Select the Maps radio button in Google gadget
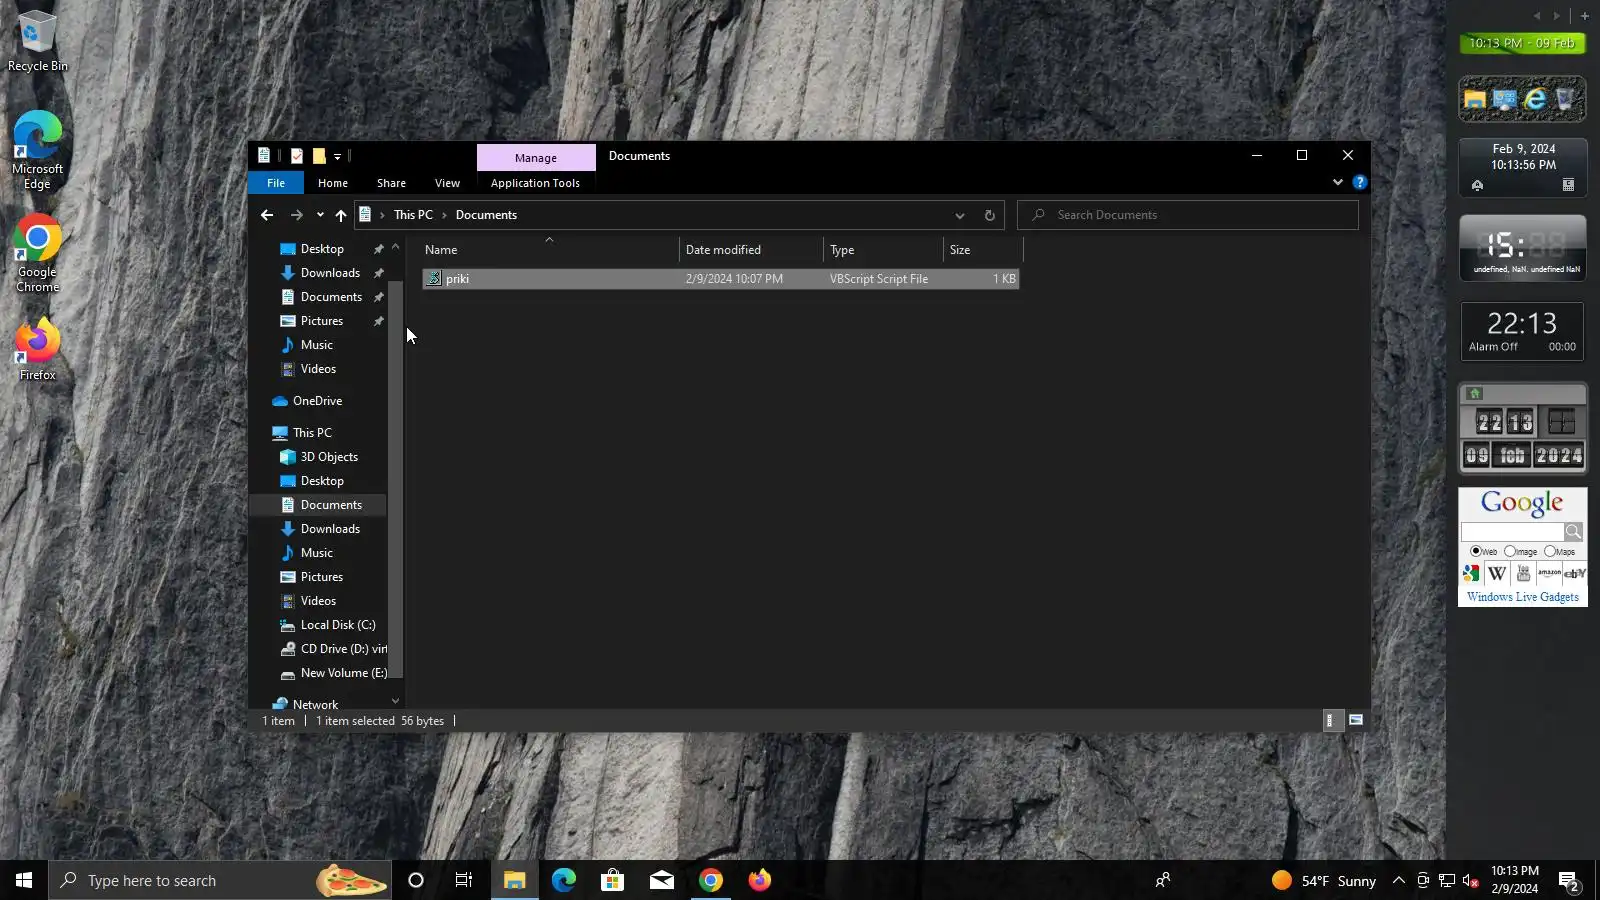 coord(1550,551)
